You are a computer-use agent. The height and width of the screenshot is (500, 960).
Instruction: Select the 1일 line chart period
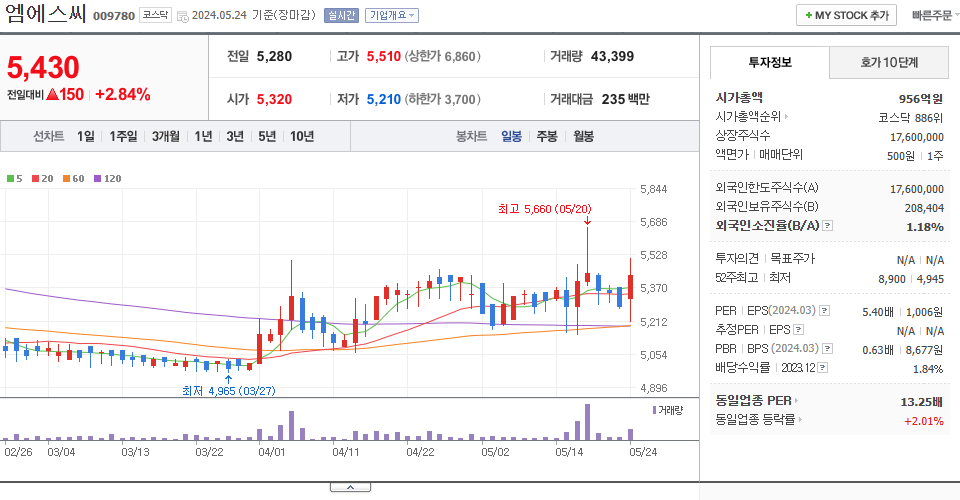click(86, 136)
